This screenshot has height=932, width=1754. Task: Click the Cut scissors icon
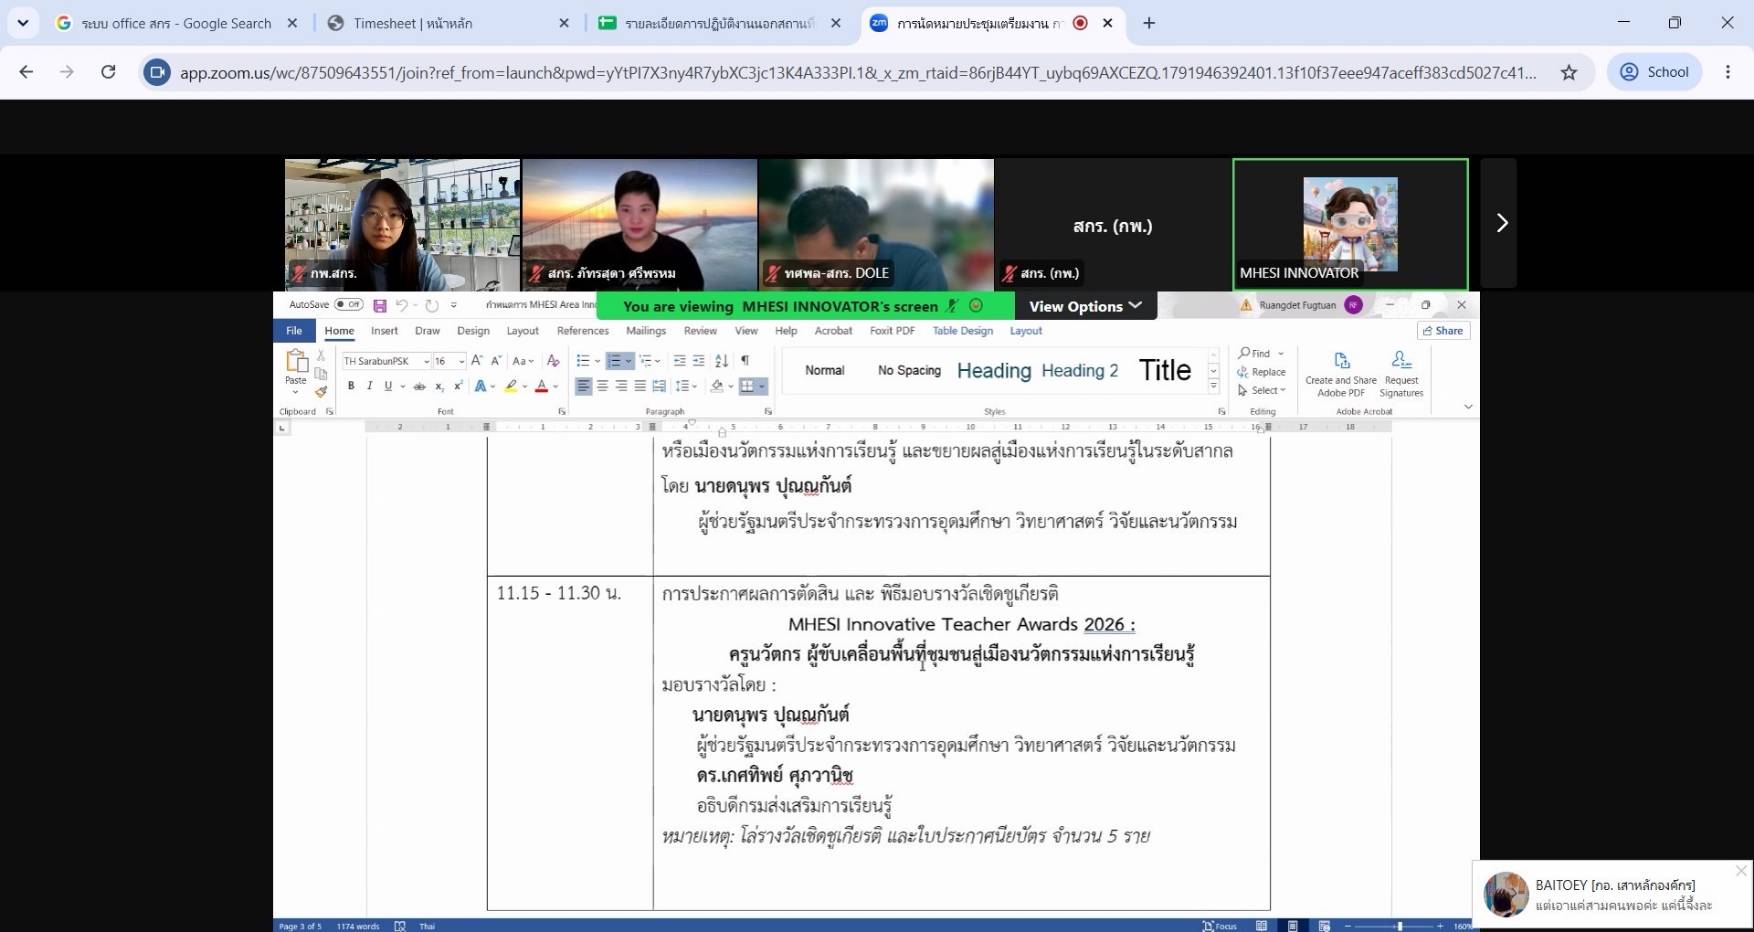pos(321,355)
